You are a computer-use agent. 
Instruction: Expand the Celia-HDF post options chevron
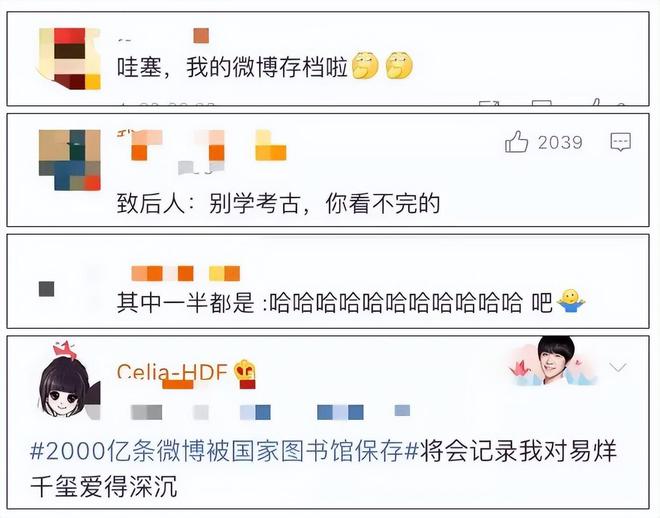tap(618, 367)
